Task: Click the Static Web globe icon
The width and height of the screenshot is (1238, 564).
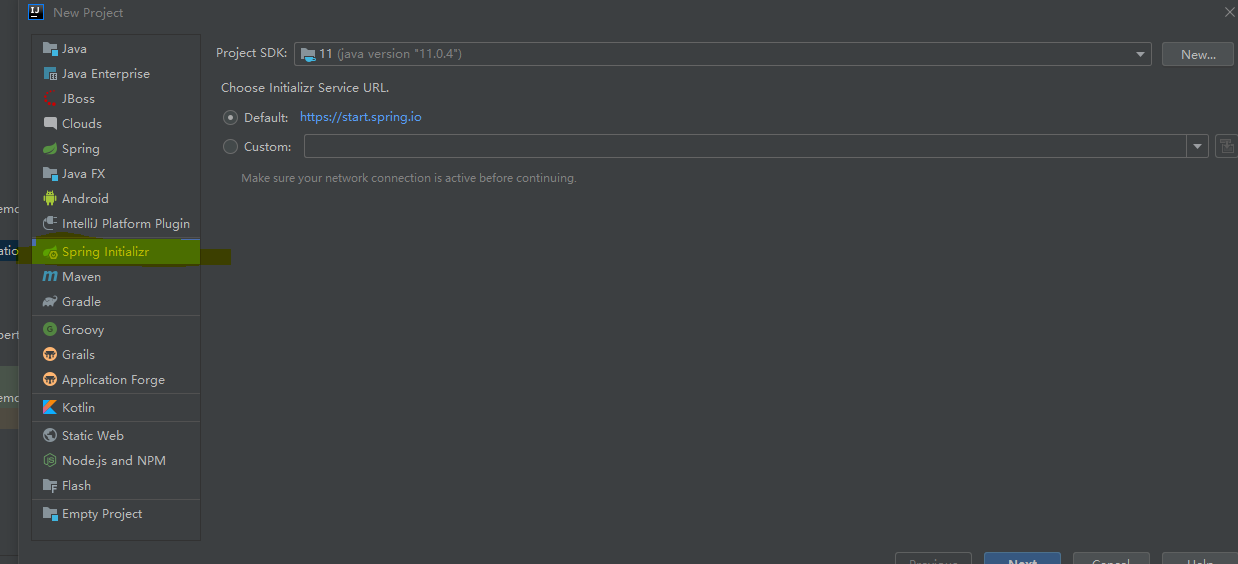Action: [x=50, y=436]
